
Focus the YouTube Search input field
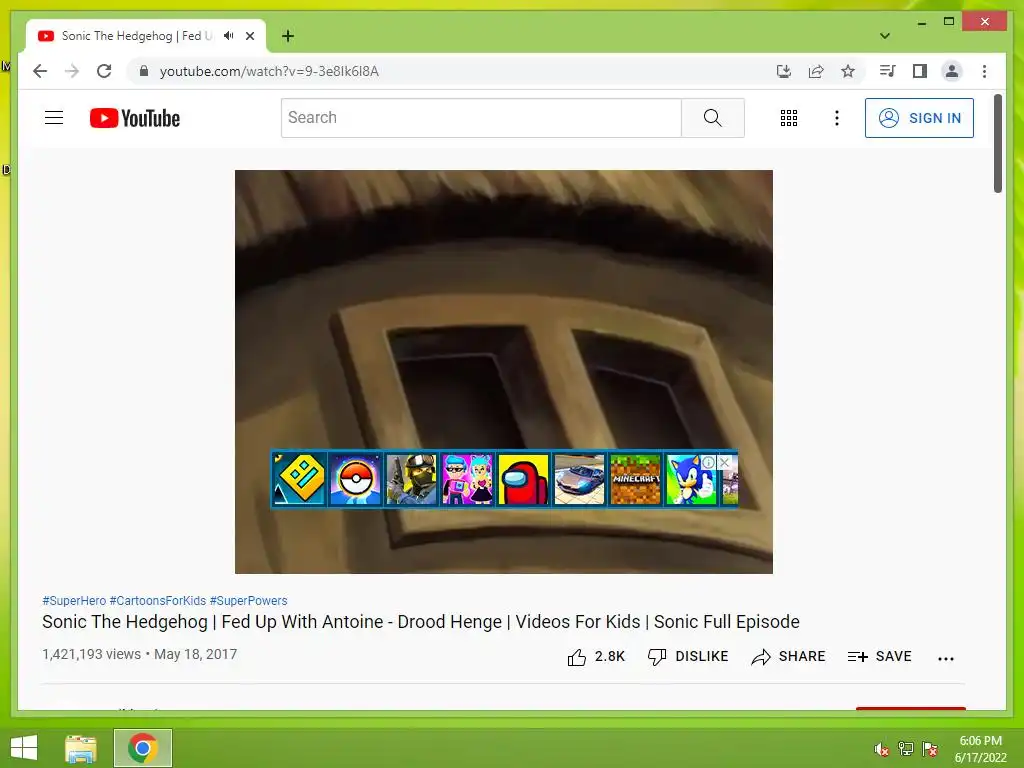coord(481,118)
